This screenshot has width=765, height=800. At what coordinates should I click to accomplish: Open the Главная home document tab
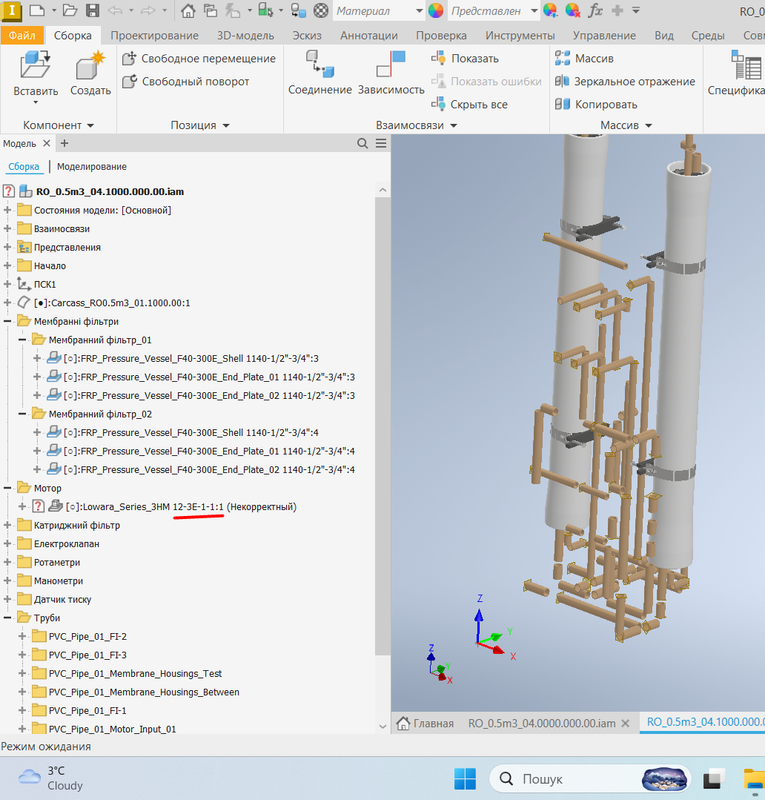coord(425,723)
